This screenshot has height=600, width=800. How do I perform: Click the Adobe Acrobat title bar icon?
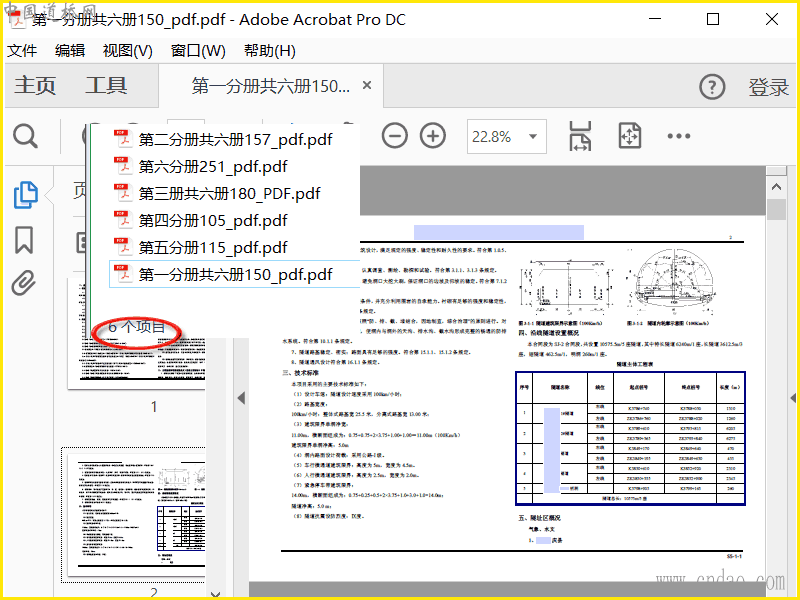point(19,19)
